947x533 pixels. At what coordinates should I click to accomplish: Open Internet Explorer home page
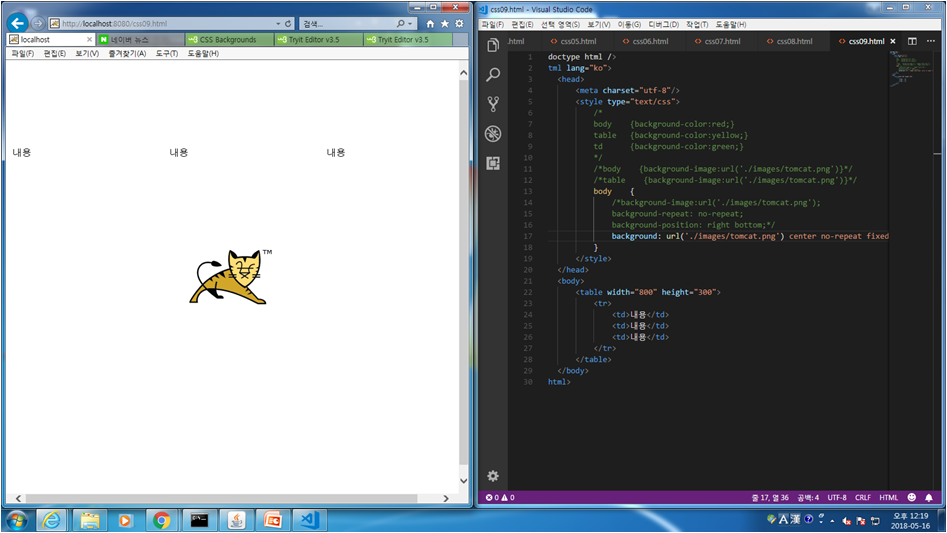tap(430, 24)
